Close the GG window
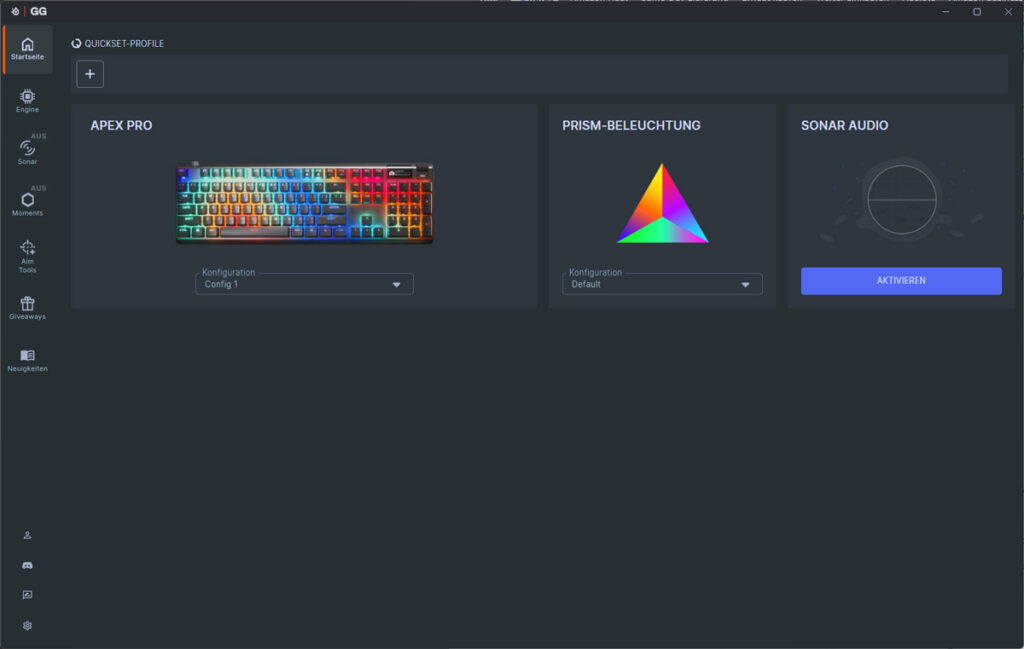 coord(1008,12)
